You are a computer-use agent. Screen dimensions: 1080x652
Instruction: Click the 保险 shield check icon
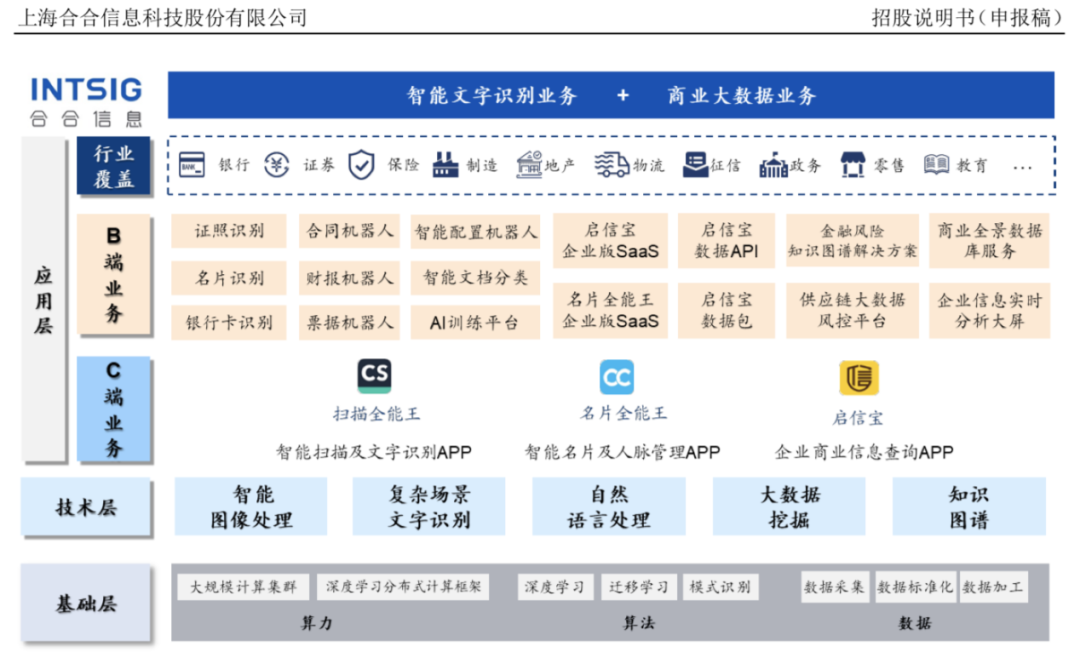(x=361, y=165)
